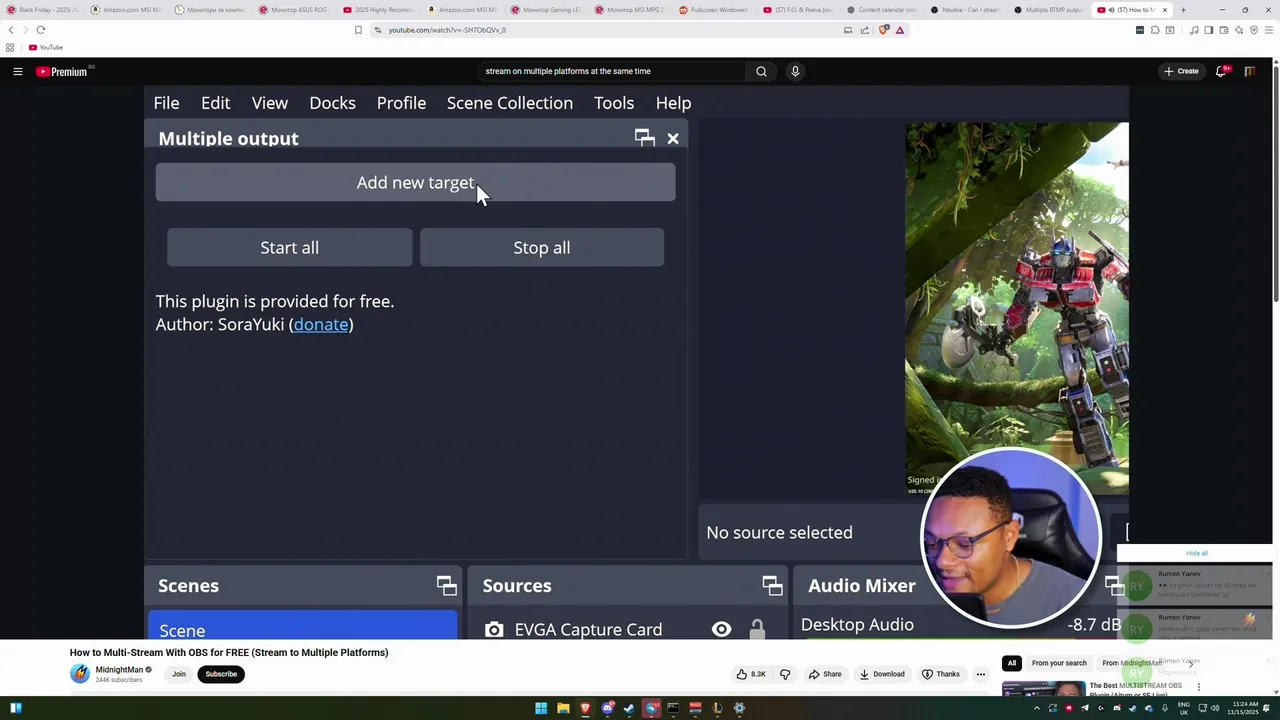Open the YouTube bookmark in bookmarks bar

(46, 47)
